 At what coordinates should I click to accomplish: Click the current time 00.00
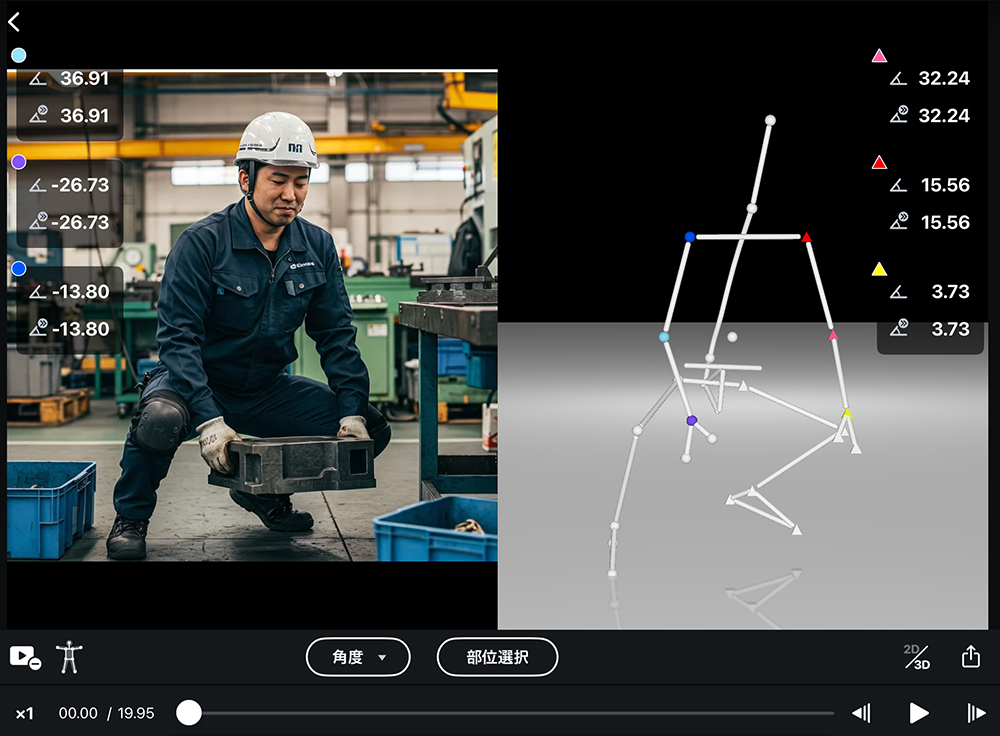coord(78,713)
